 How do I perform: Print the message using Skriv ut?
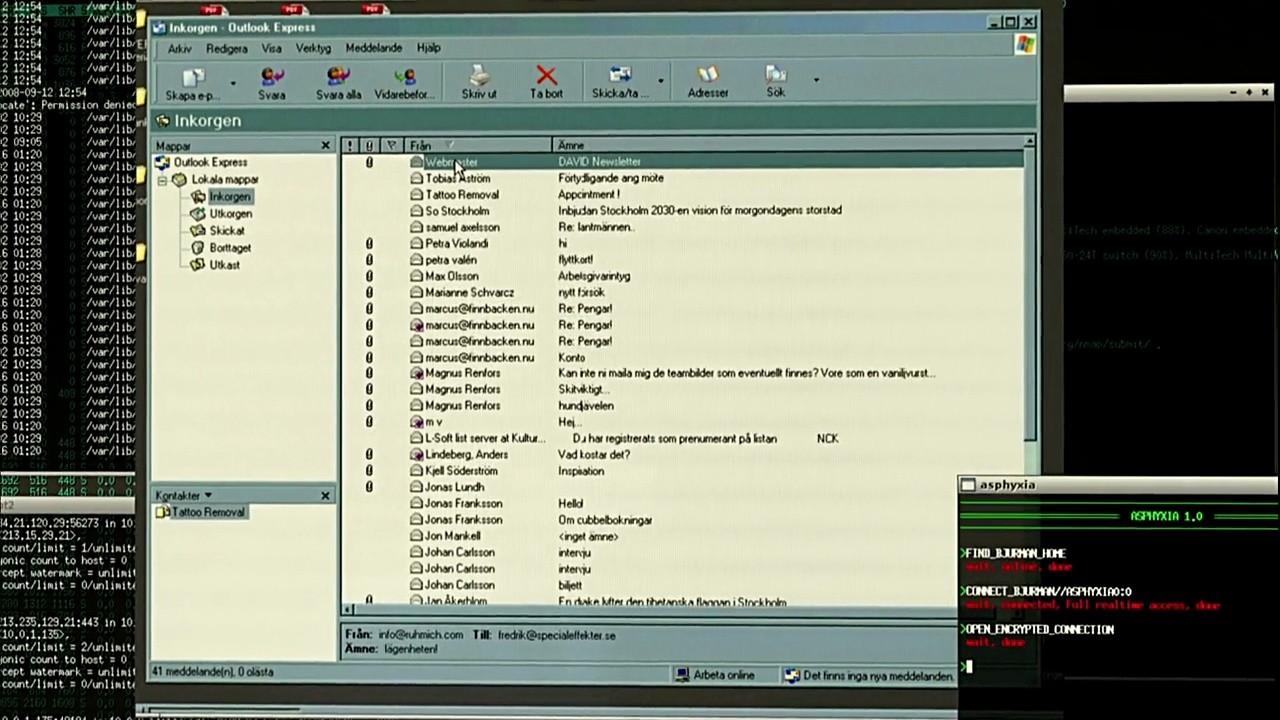tap(479, 76)
